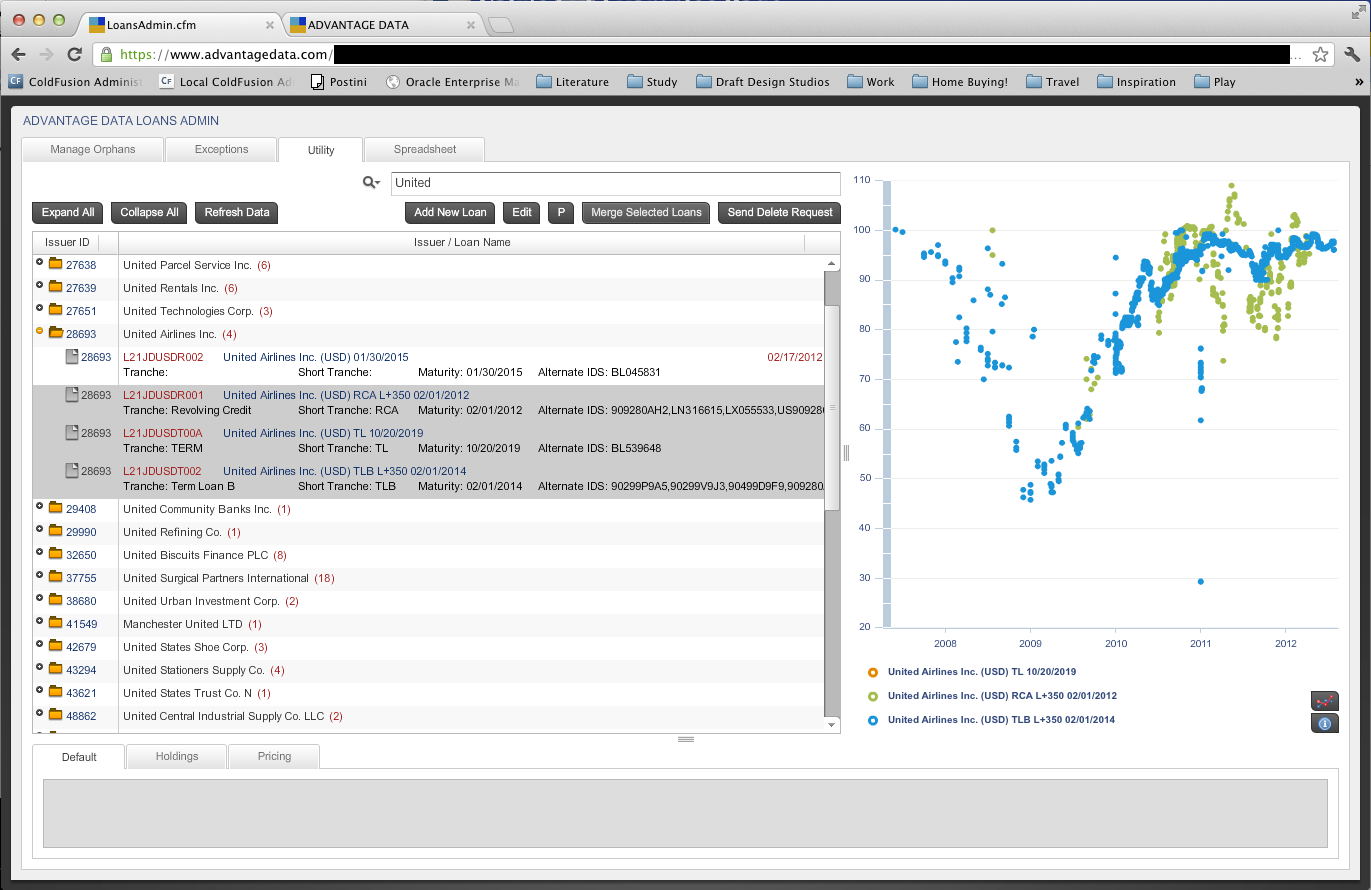1371x890 pixels.
Task: Expand United Biscuits Finance PLC node
Action: [40, 552]
